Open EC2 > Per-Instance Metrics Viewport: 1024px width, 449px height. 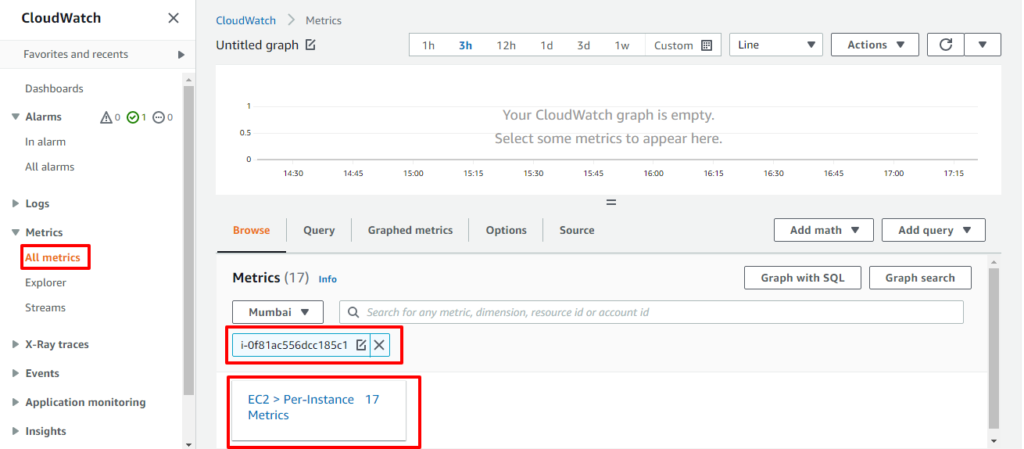point(300,407)
